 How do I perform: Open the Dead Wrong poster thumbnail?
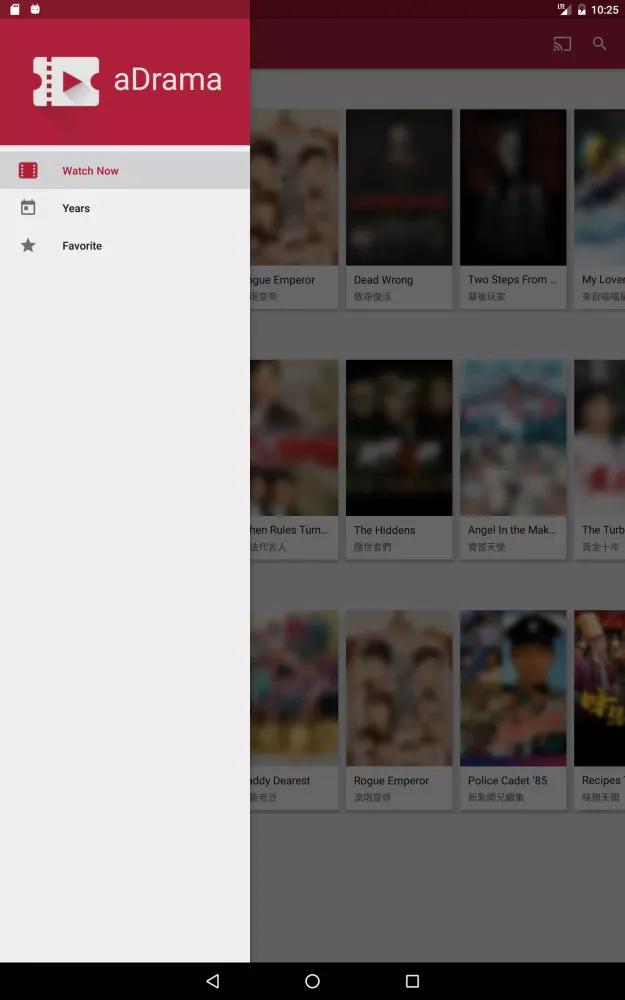399,188
